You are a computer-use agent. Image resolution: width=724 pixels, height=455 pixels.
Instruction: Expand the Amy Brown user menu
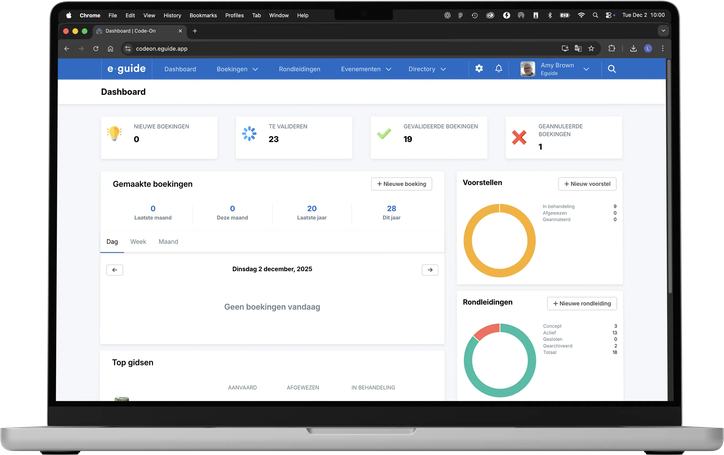point(586,69)
